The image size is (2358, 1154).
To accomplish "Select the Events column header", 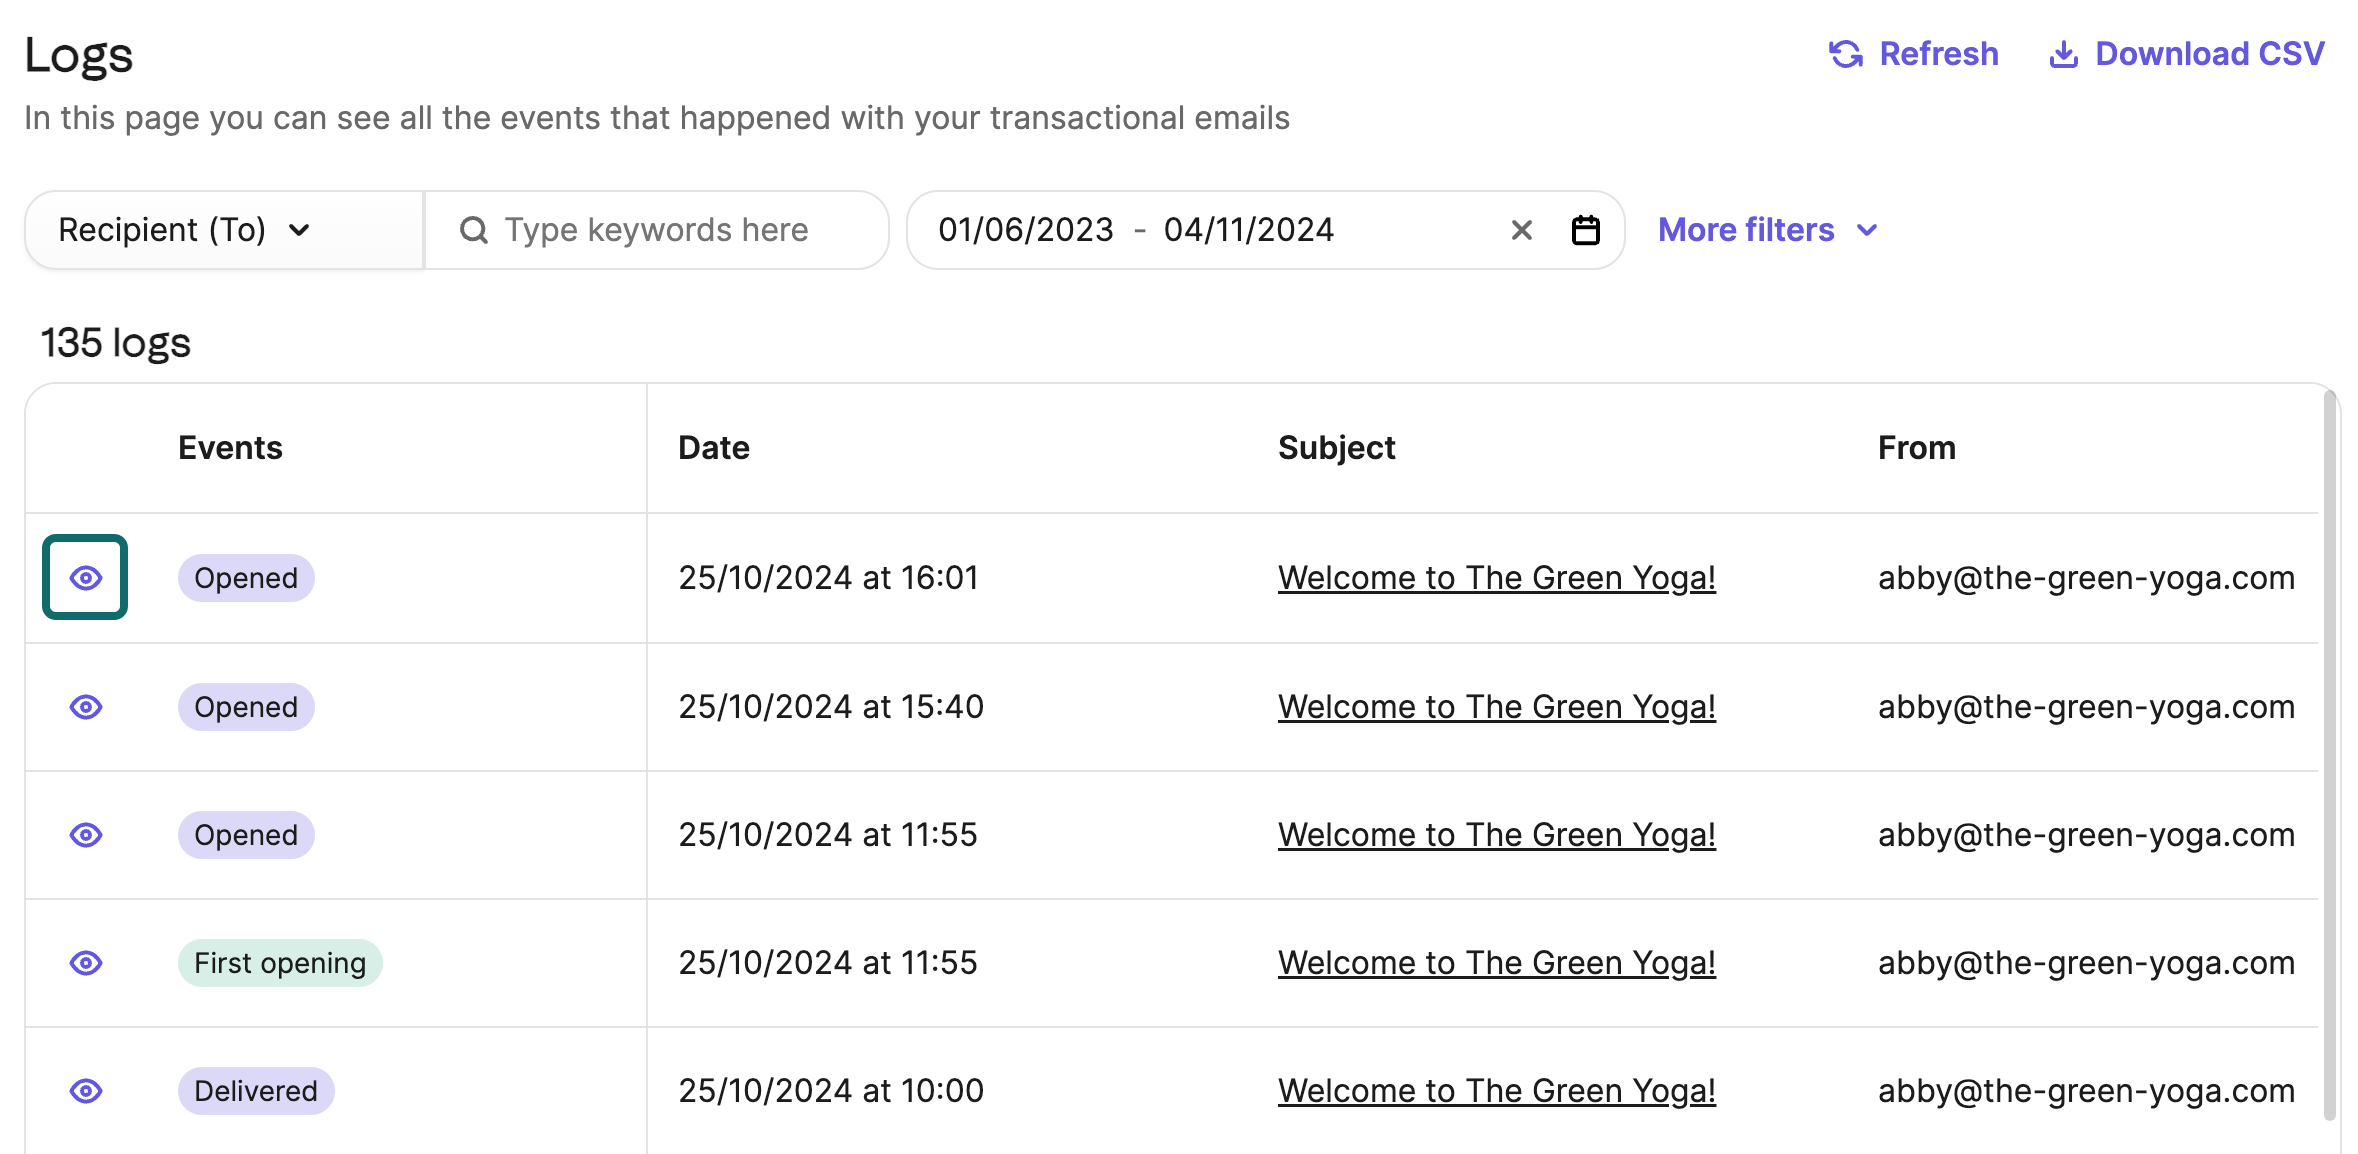I will tap(229, 447).
